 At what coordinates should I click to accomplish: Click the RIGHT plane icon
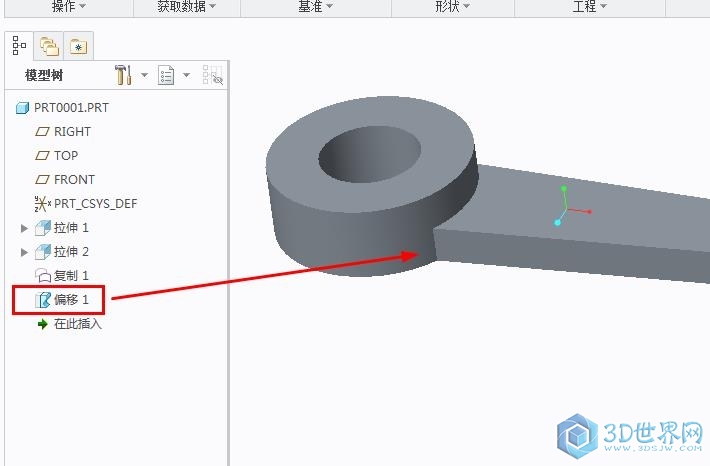(42, 132)
